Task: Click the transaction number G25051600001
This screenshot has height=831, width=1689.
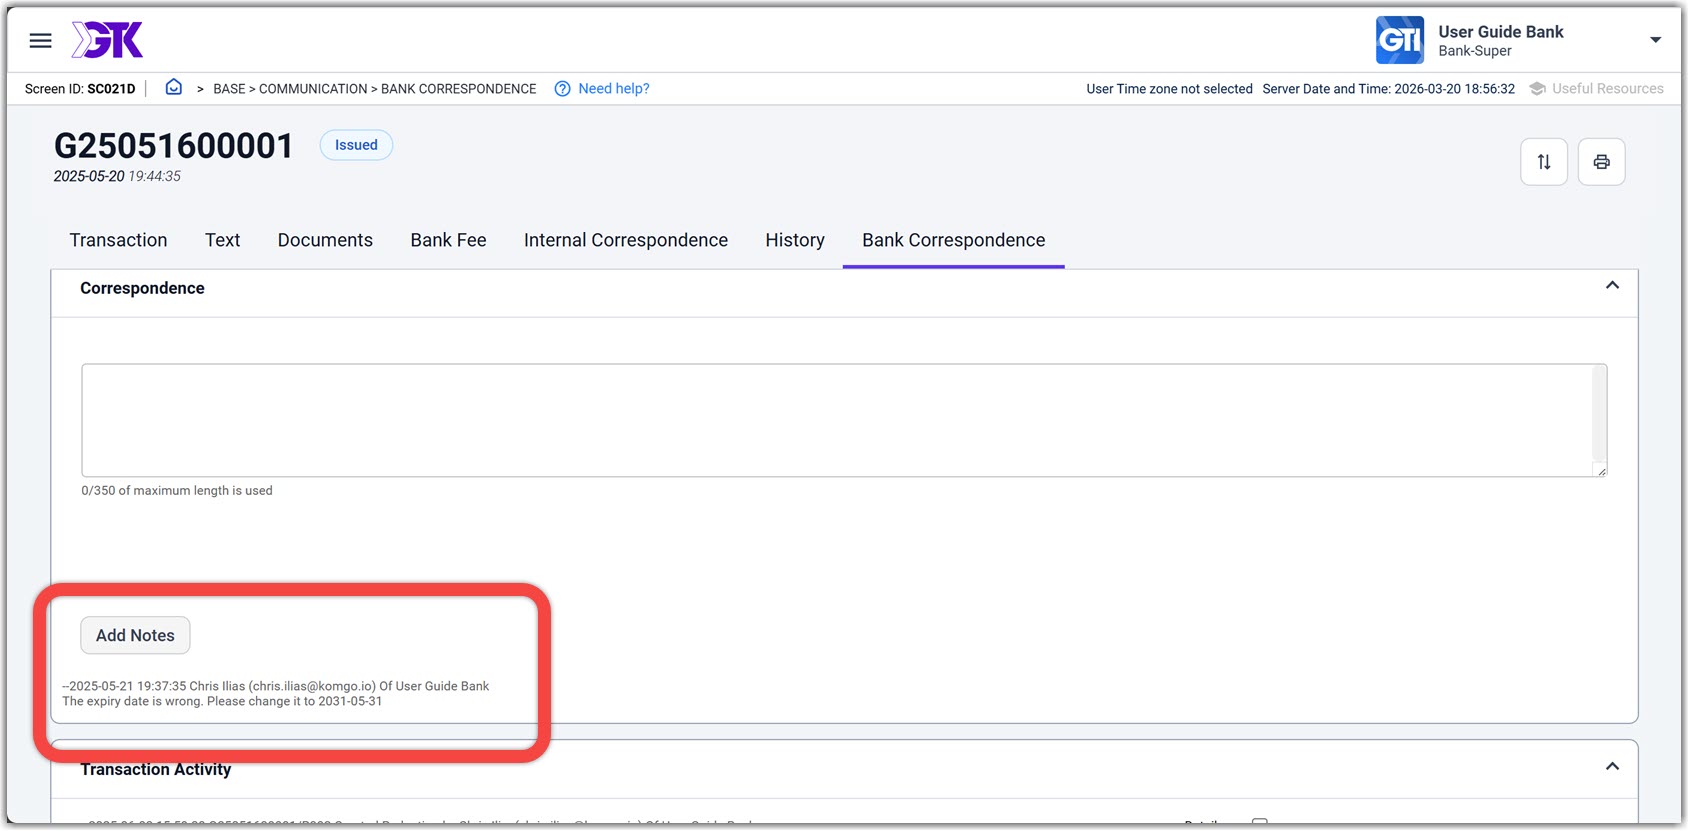Action: pos(174,146)
